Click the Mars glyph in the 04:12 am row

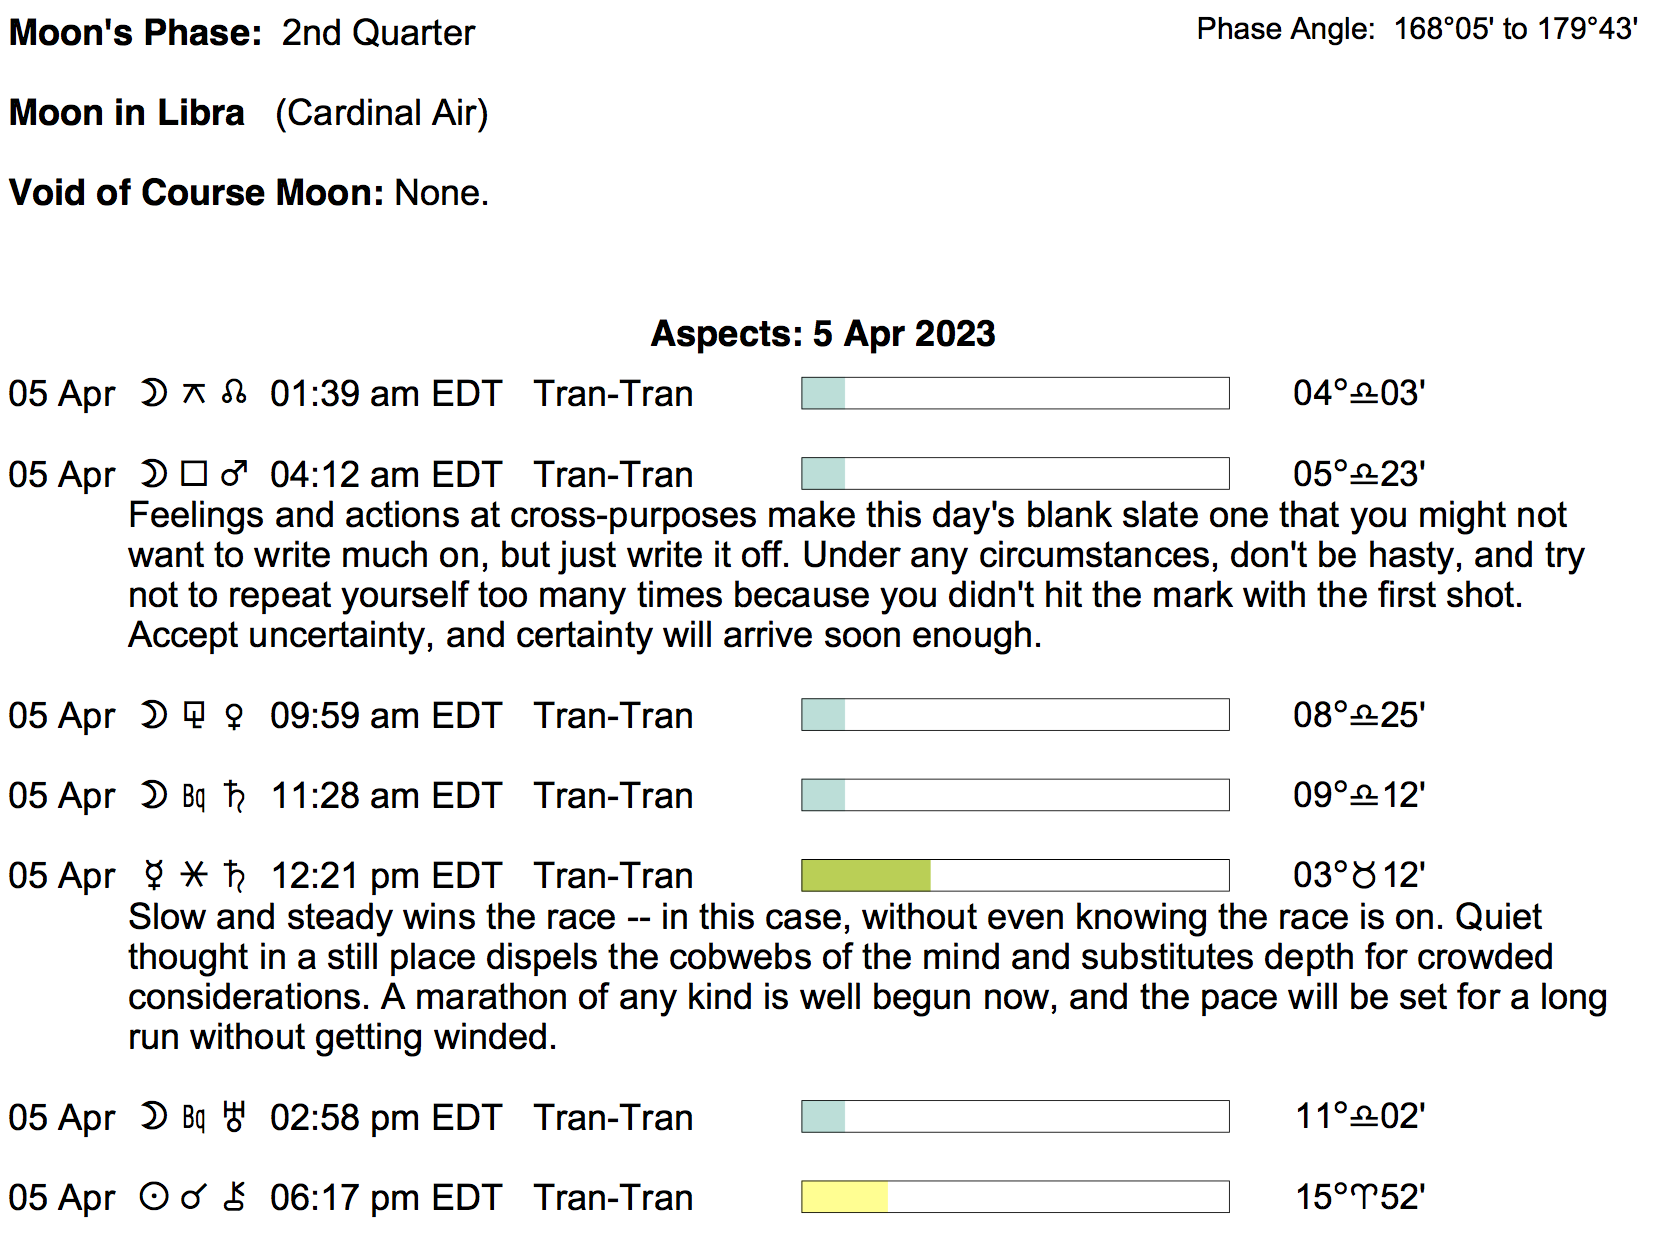pos(234,474)
